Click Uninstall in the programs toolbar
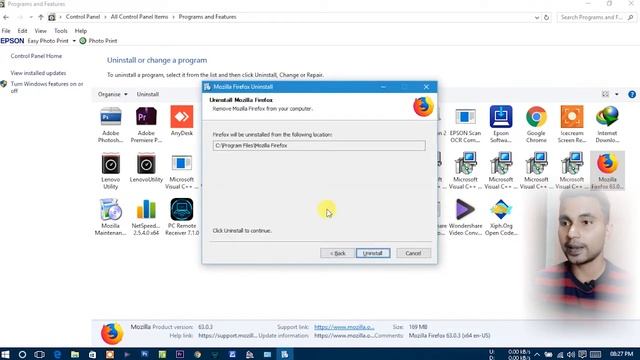 pyautogui.click(x=148, y=94)
